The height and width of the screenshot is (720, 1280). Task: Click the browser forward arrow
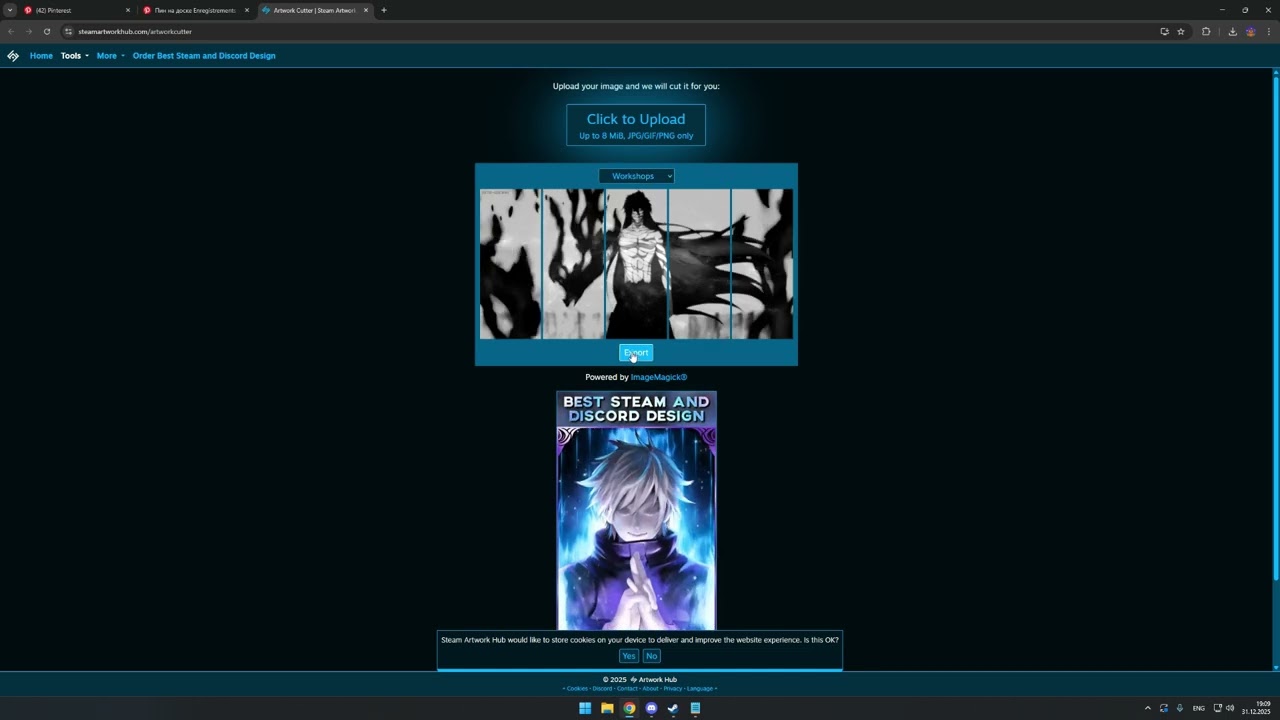point(29,31)
